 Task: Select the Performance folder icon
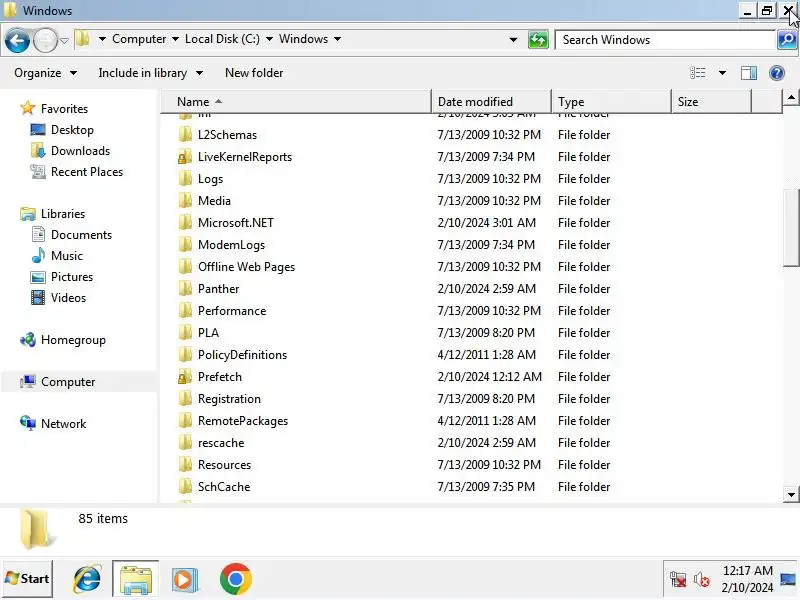pyautogui.click(x=185, y=310)
